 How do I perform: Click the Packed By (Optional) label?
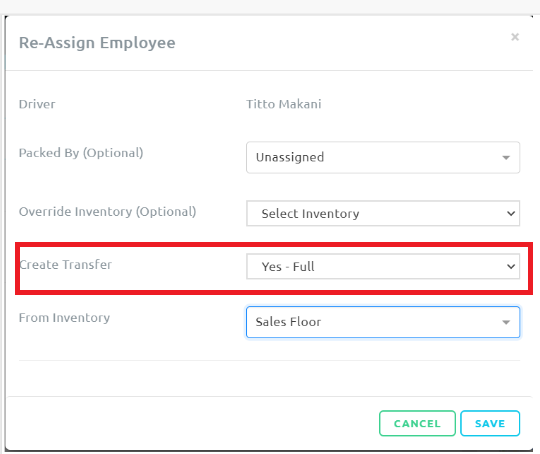coord(81,153)
